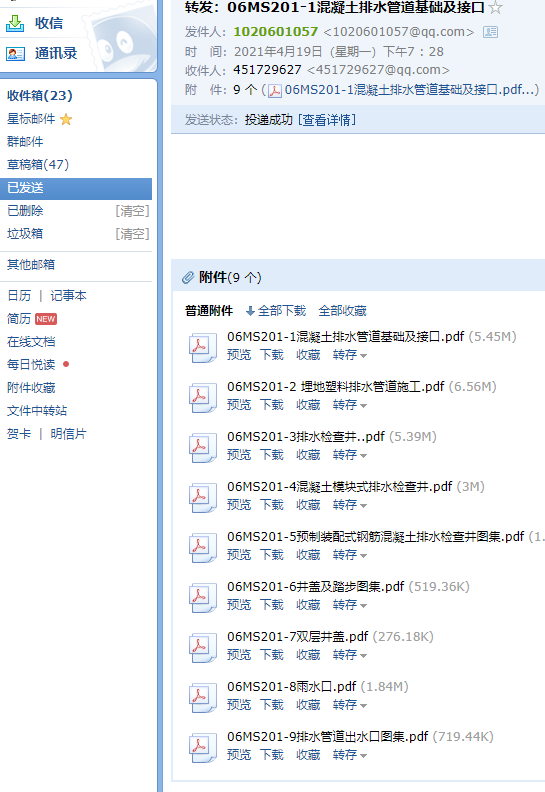Open 垃圾箱 folder
545x792 pixels.
point(25,234)
